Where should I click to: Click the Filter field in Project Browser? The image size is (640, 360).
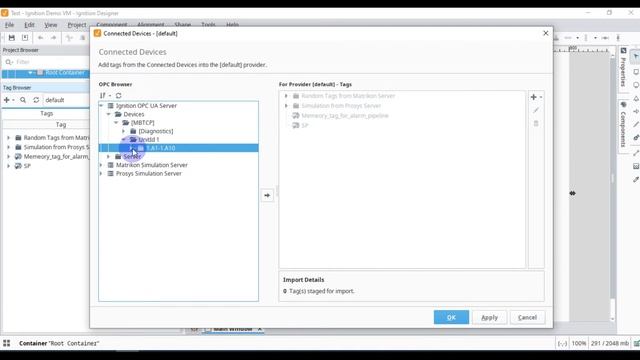(x=46, y=62)
